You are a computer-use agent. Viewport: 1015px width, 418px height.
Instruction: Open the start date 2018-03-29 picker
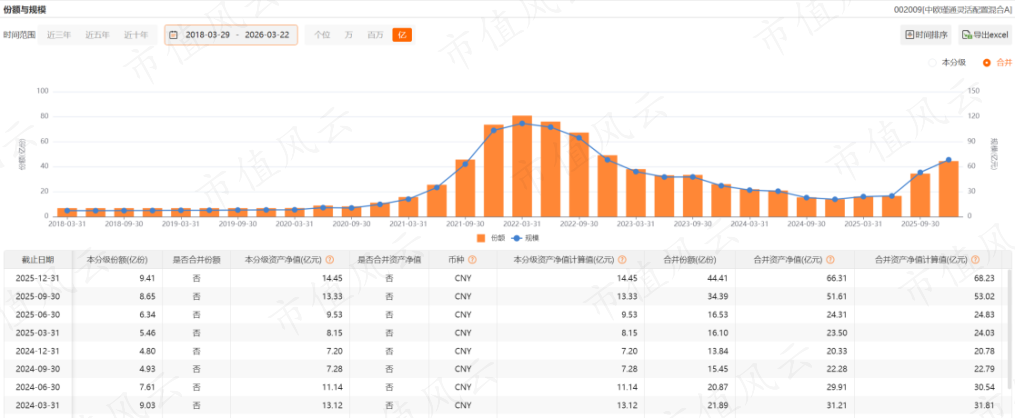click(x=207, y=35)
